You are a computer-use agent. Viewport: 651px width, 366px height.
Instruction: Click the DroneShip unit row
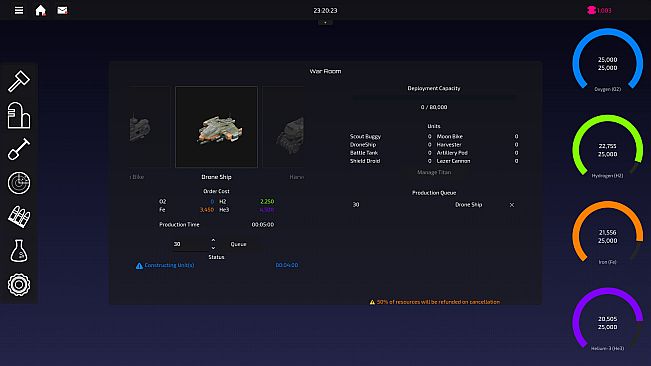tap(390, 145)
